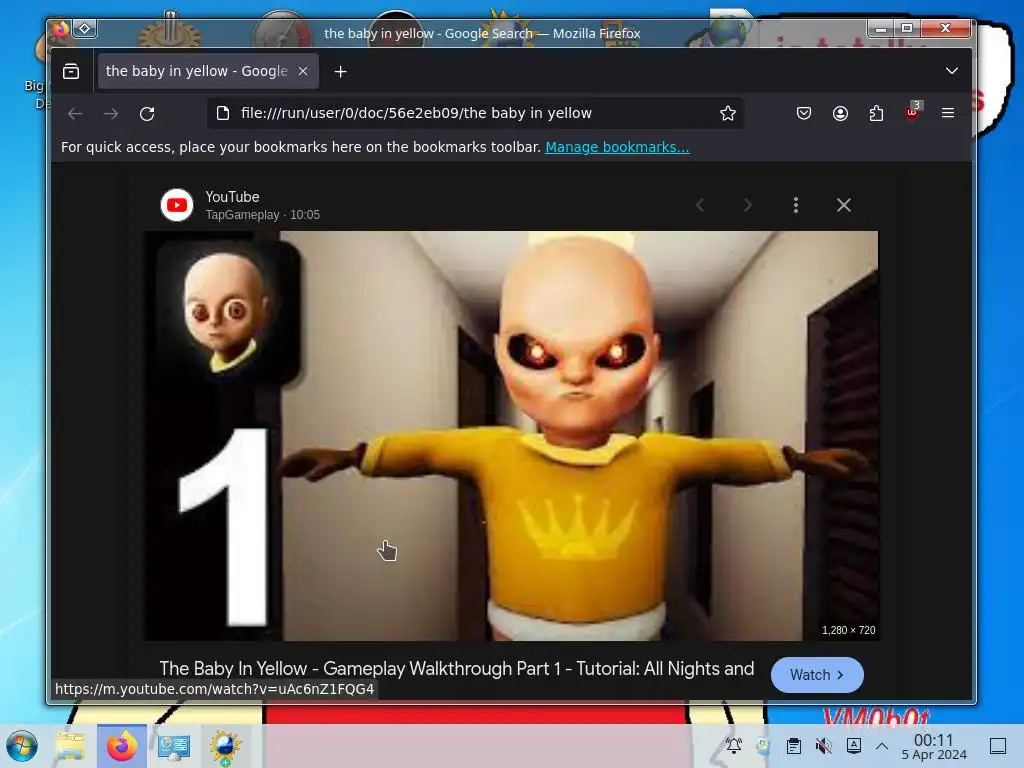Open the Windows Start orb
1024x768 pixels.
[x=22, y=746]
